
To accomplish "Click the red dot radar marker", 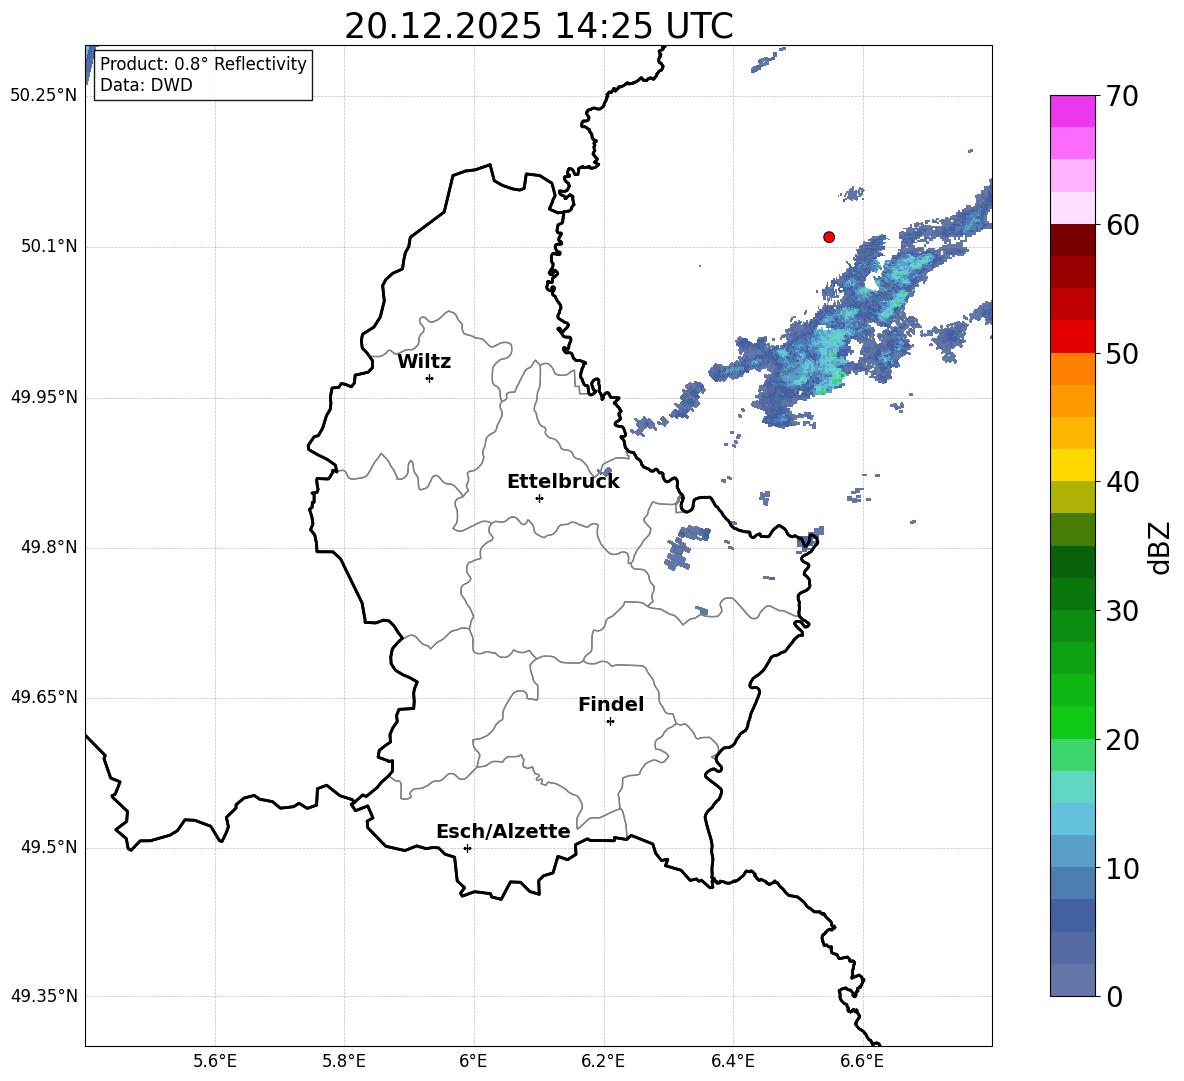I will tap(829, 237).
